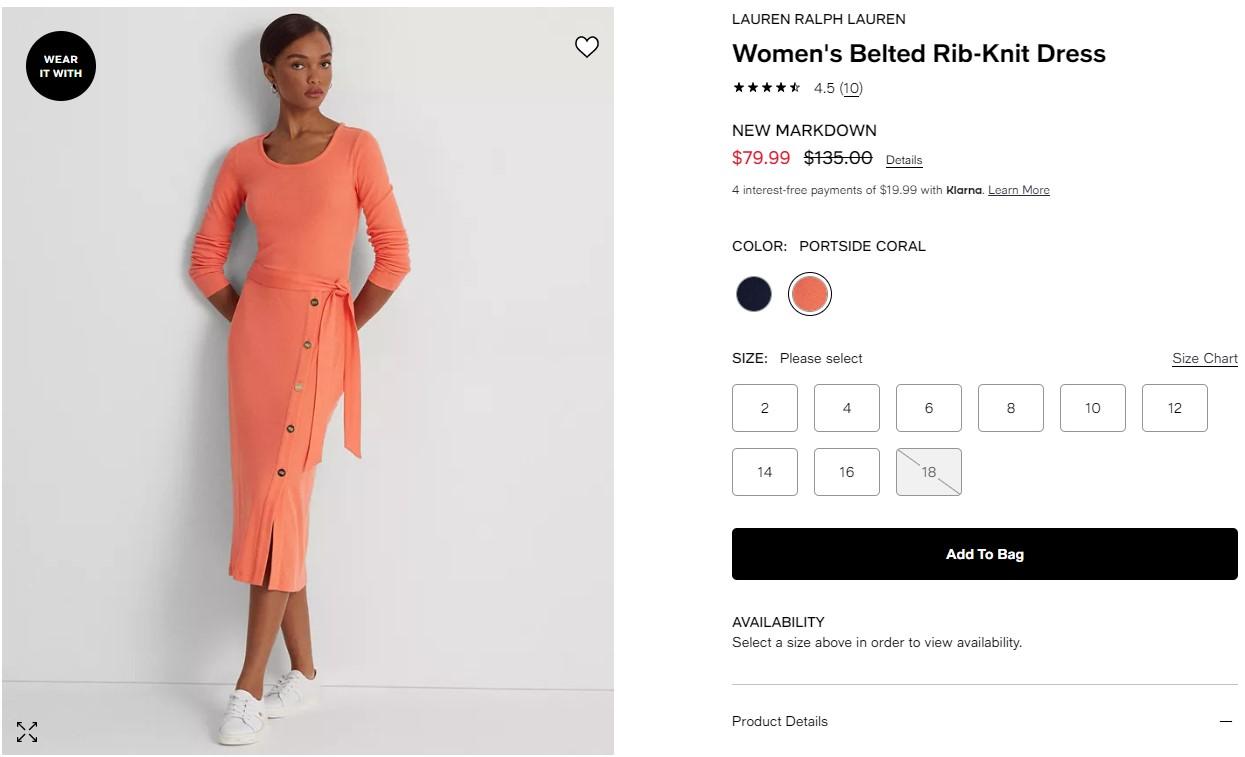Click the star rating icons
Image resolution: width=1245 pixels, height=757 pixels.
767,88
